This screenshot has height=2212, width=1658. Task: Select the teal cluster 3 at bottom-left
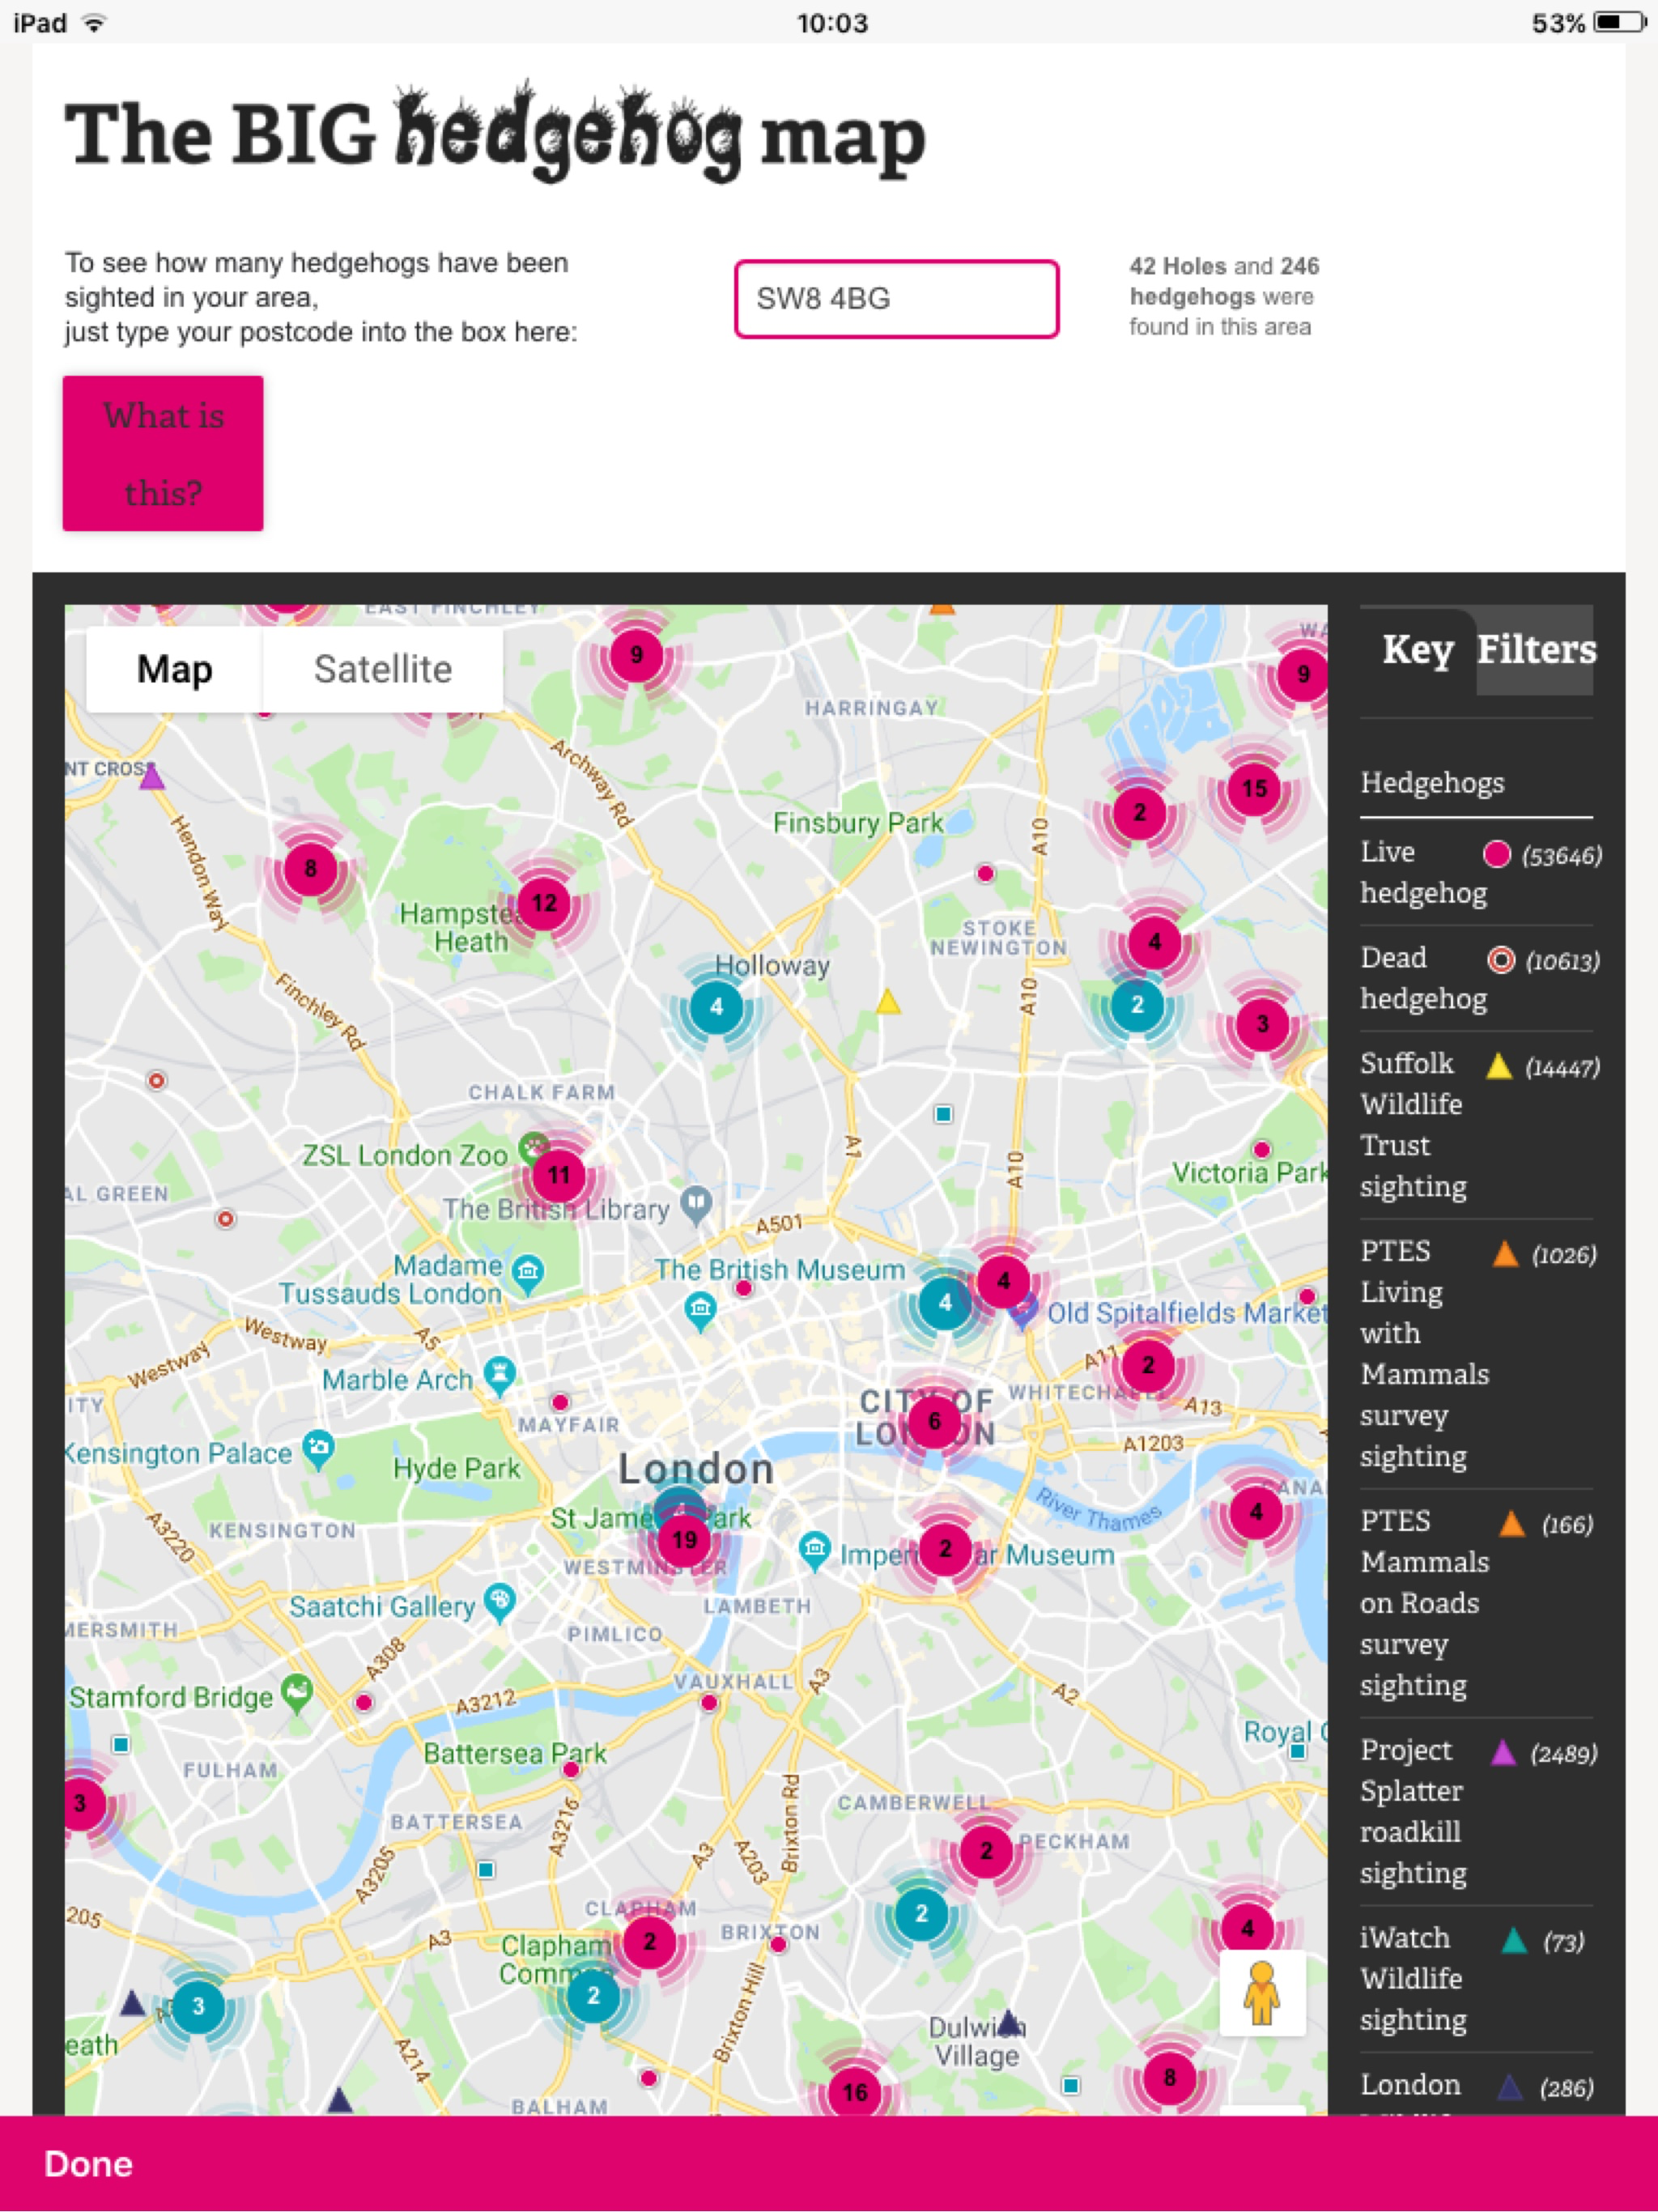[198, 2006]
